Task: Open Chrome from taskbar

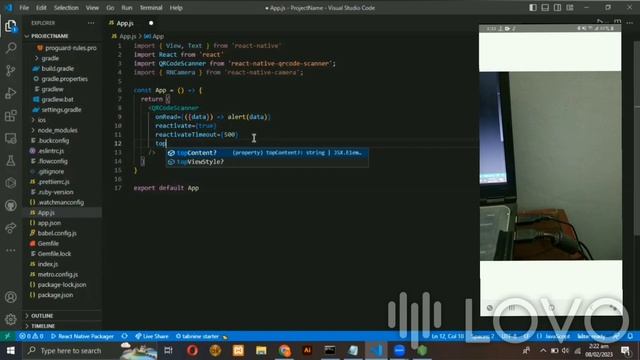Action: point(284,351)
